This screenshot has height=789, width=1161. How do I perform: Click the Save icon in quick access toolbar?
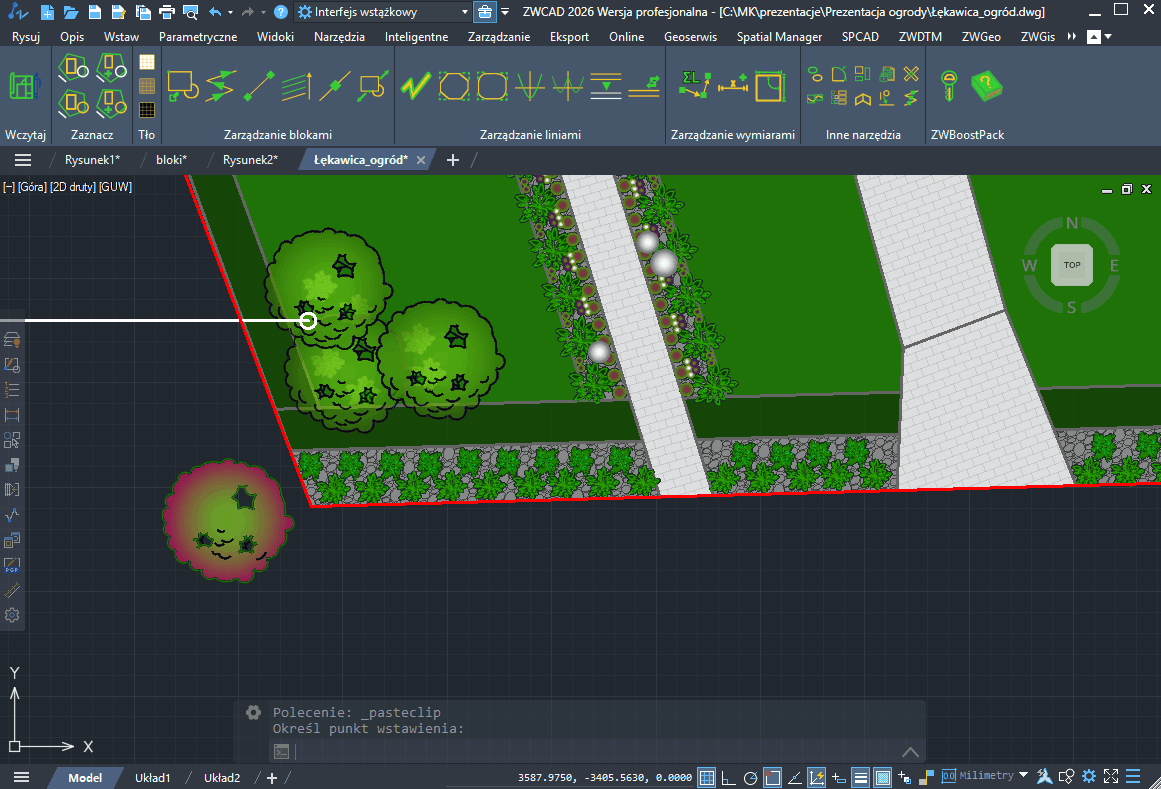94,12
